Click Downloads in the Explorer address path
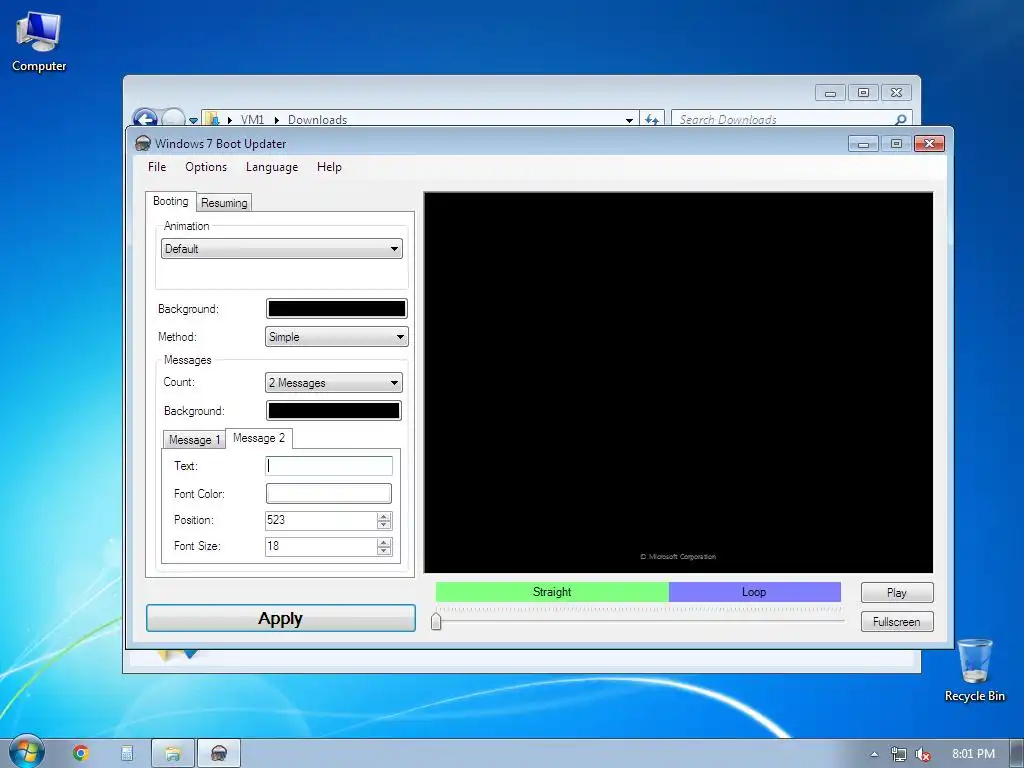Image resolution: width=1024 pixels, height=768 pixels. (x=317, y=120)
